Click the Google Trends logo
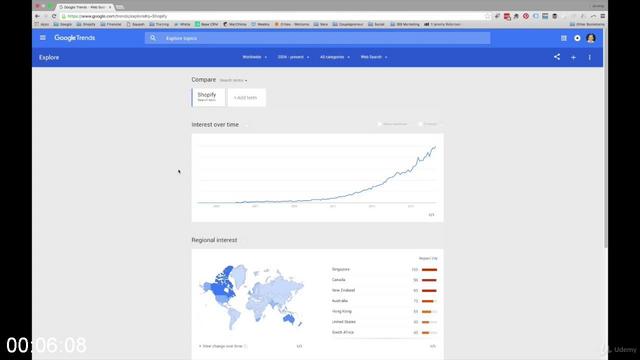 [75, 38]
